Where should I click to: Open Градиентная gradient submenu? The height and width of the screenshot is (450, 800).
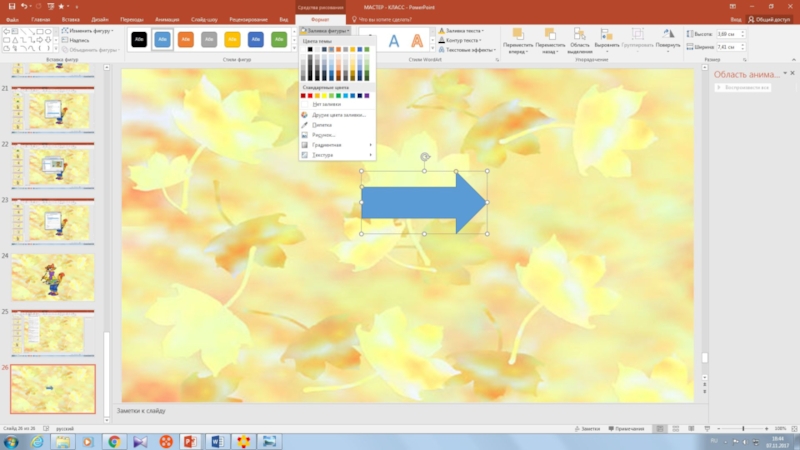[337, 145]
